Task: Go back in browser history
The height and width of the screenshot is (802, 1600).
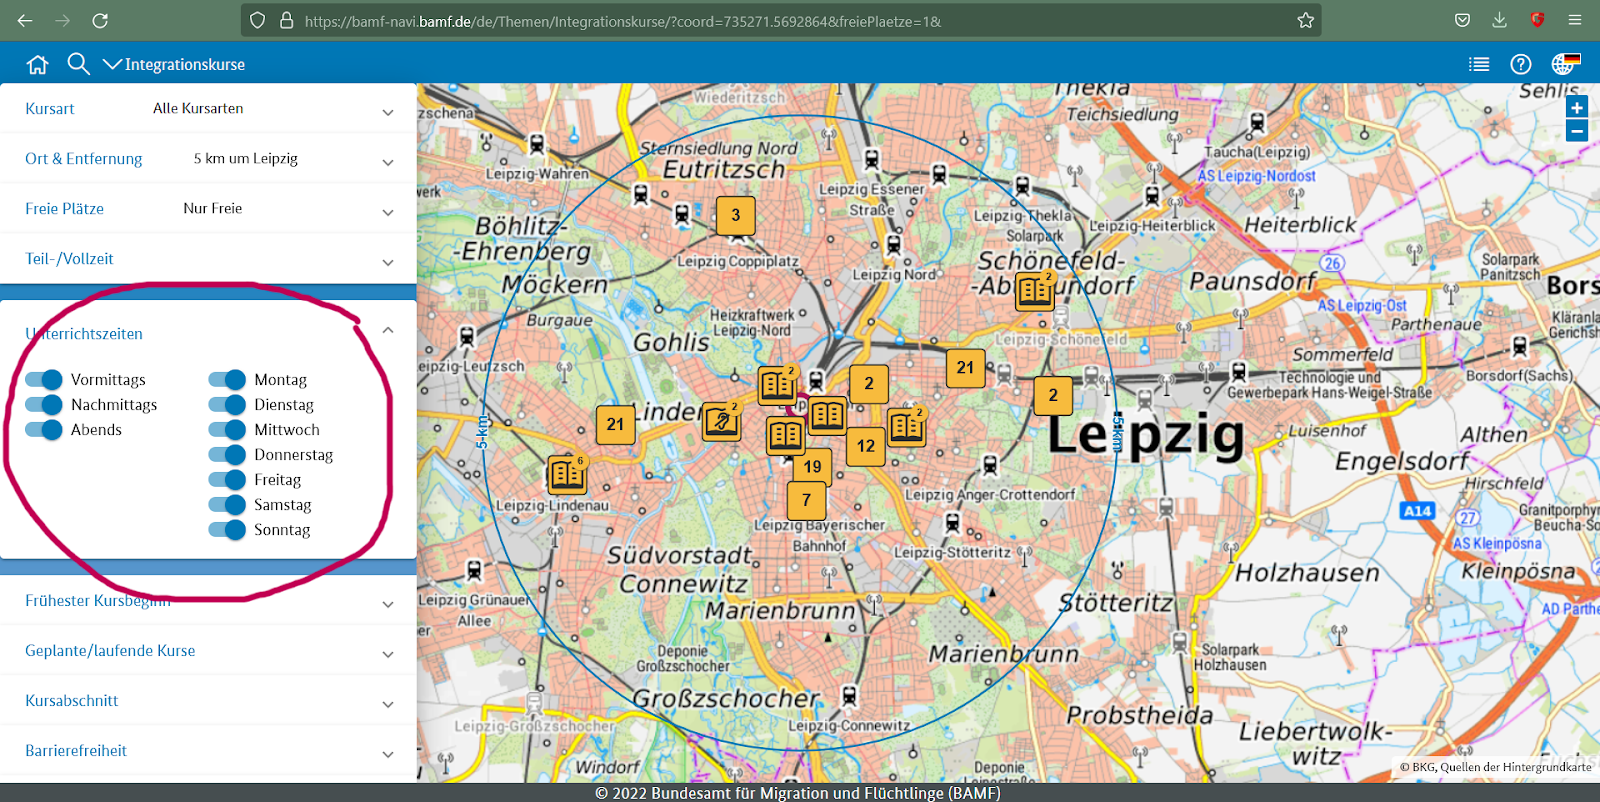Action: [x=25, y=20]
